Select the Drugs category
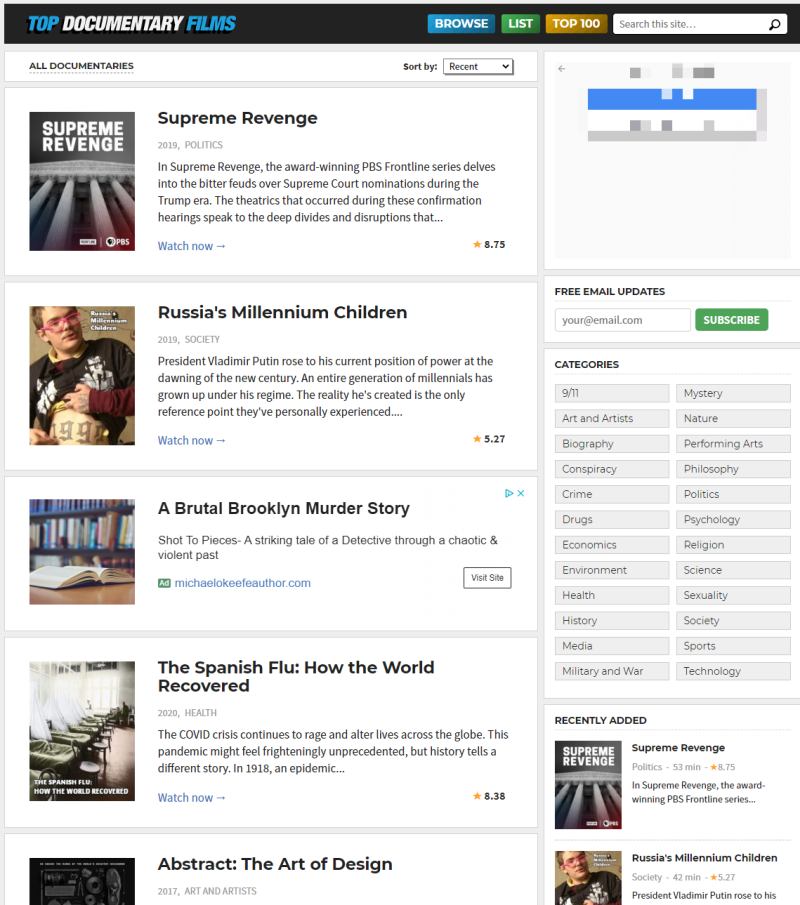The height and width of the screenshot is (905, 800). click(612, 519)
